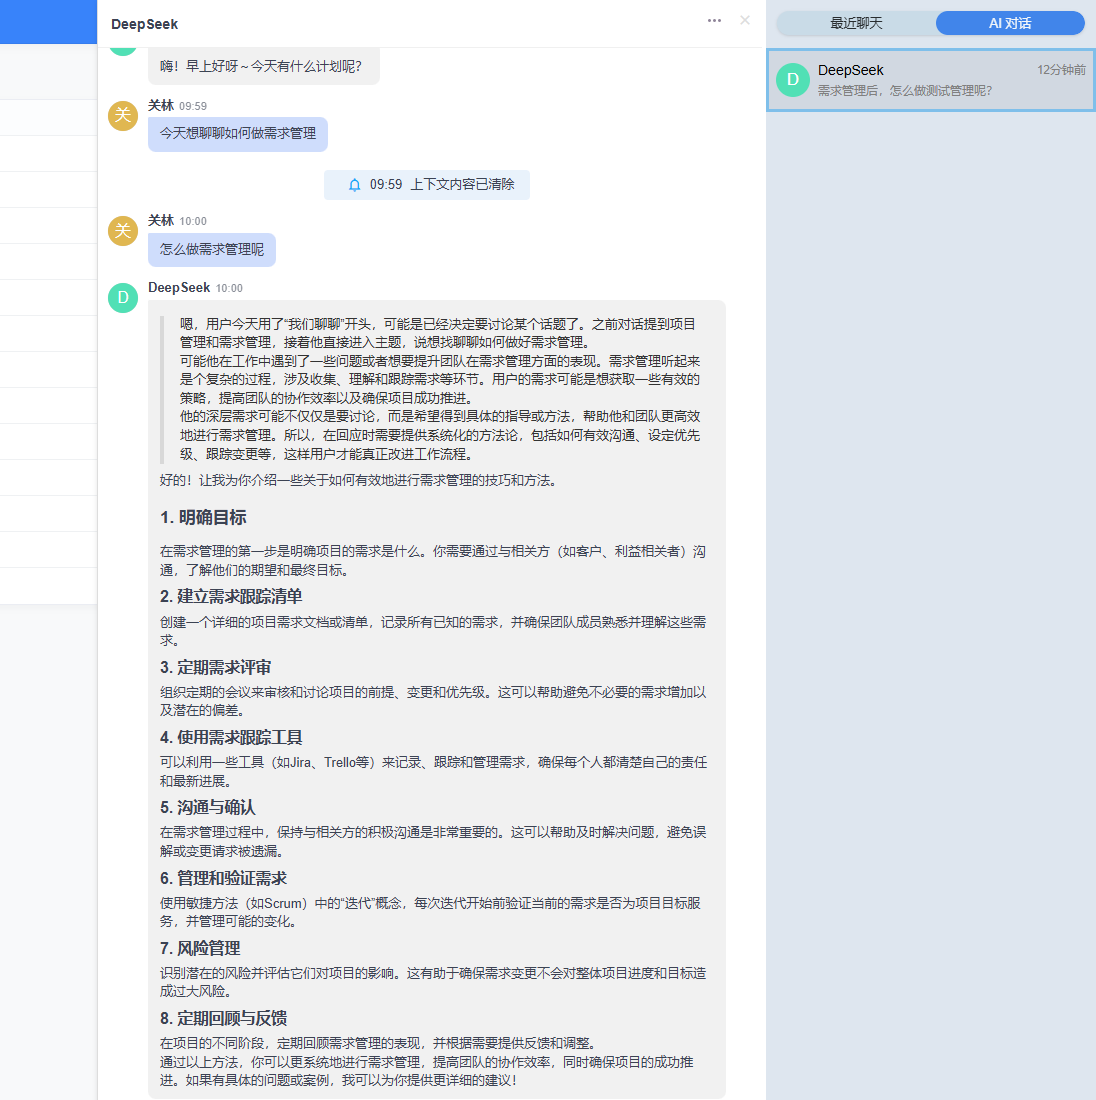Click the bell icon in the context-cleared notice
Image resolution: width=1096 pixels, height=1100 pixels.
[354, 185]
